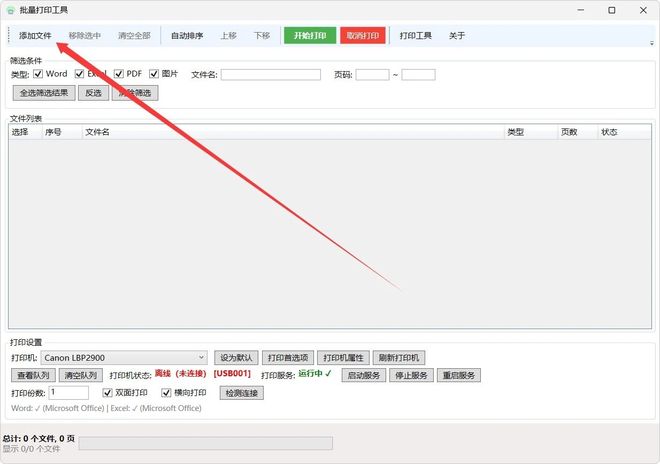Click the 类型 column header
This screenshot has height=464, width=660.
[531, 132]
